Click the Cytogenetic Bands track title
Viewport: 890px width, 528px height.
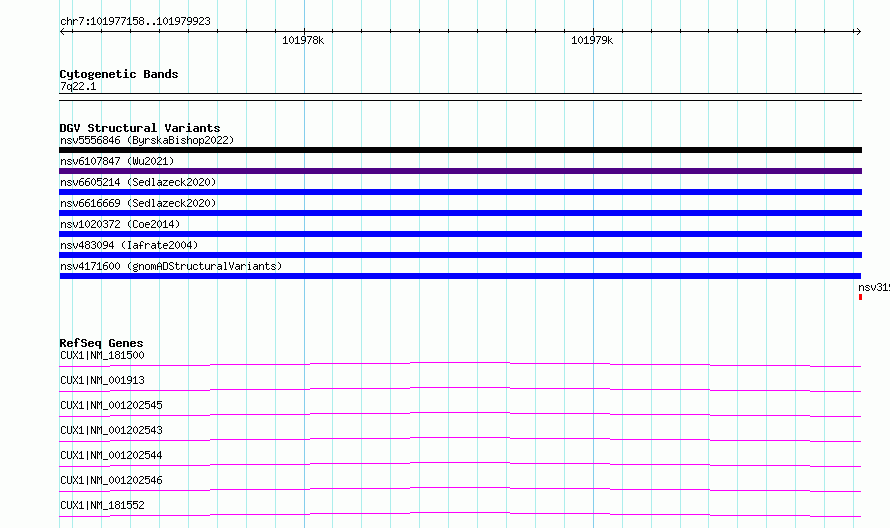point(119,74)
